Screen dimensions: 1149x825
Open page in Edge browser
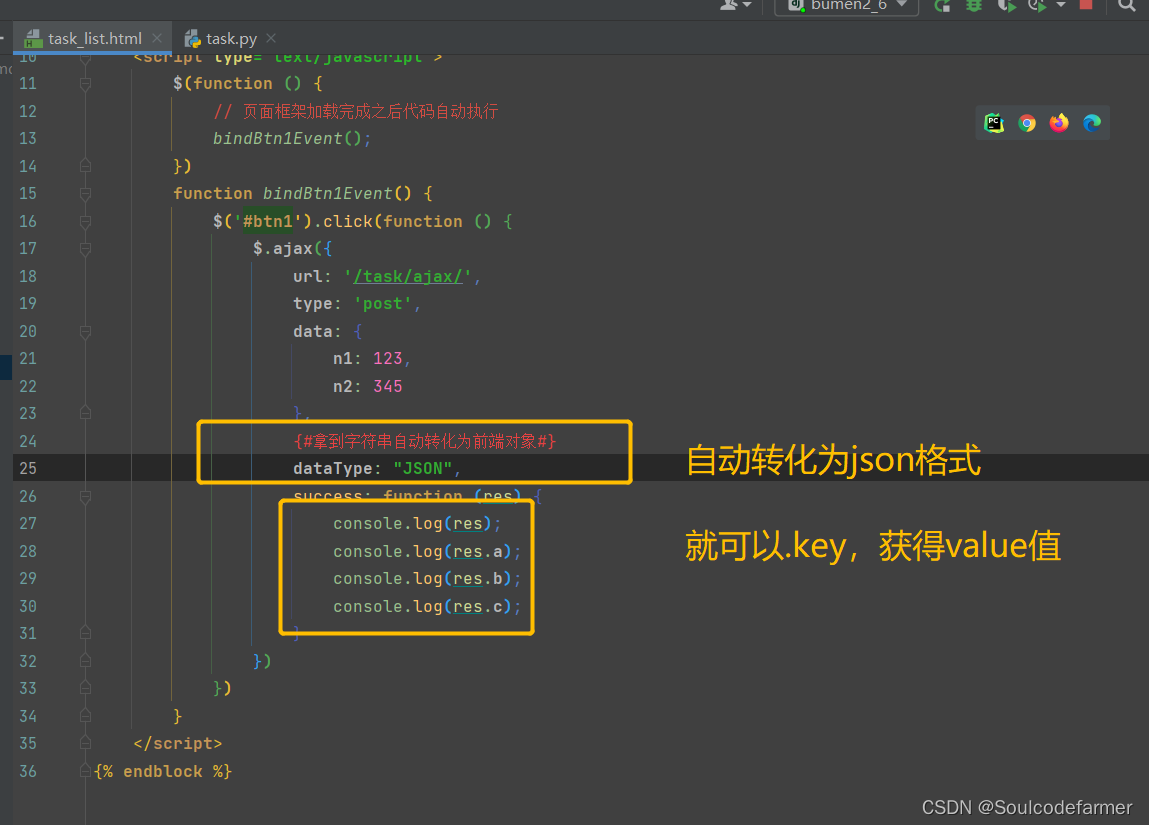pos(1092,123)
